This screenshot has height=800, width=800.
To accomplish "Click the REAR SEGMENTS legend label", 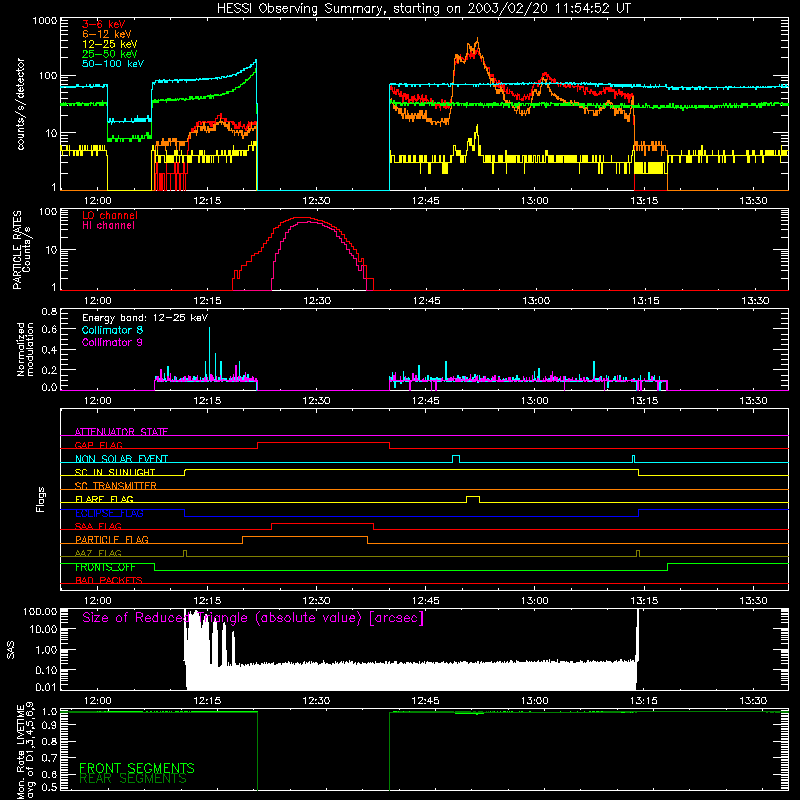I will [133, 779].
